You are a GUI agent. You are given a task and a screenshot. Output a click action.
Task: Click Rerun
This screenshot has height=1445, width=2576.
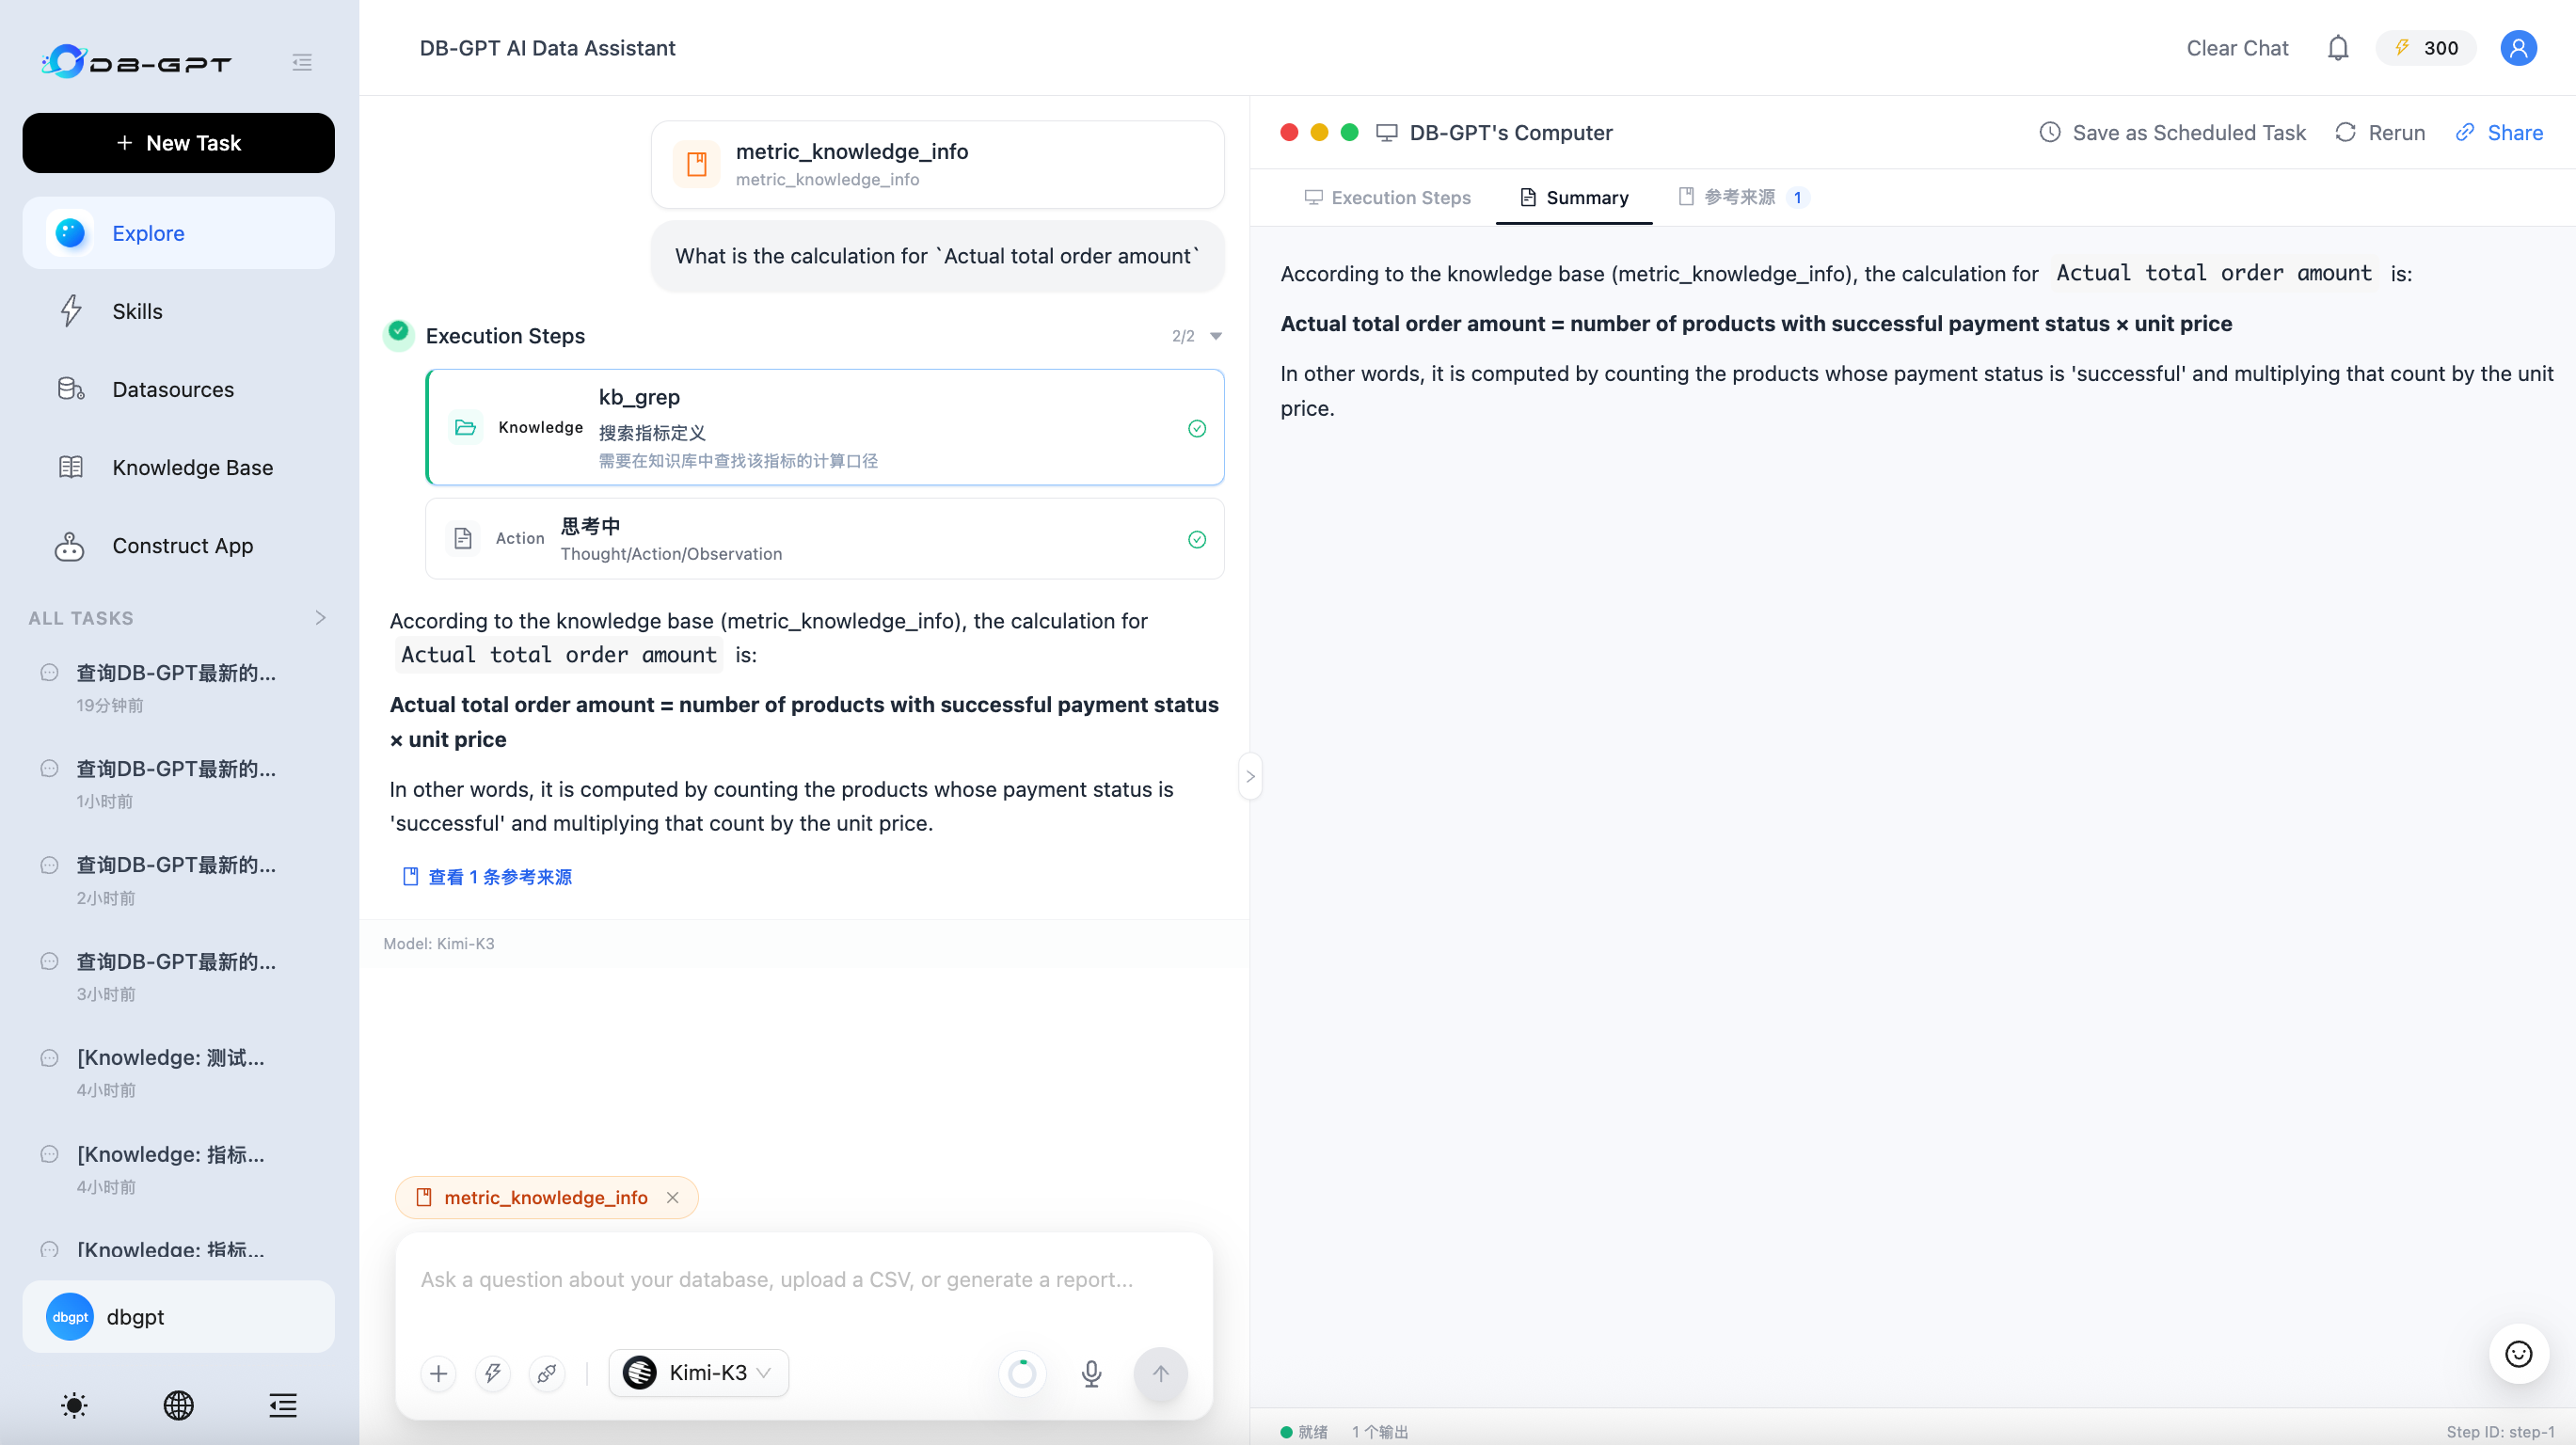pos(2379,132)
